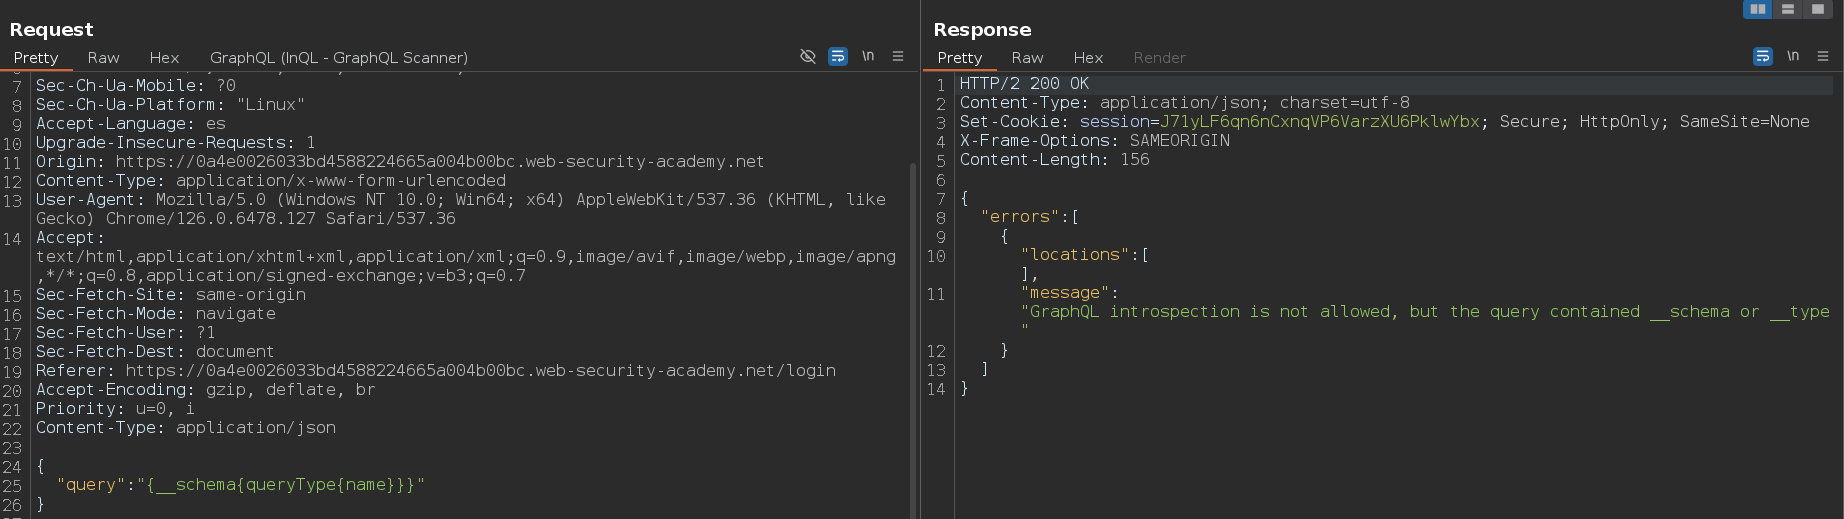Viewport: 1844px width, 519px height.
Task: Click the Content-Length: 156 response header
Action: point(1055,160)
